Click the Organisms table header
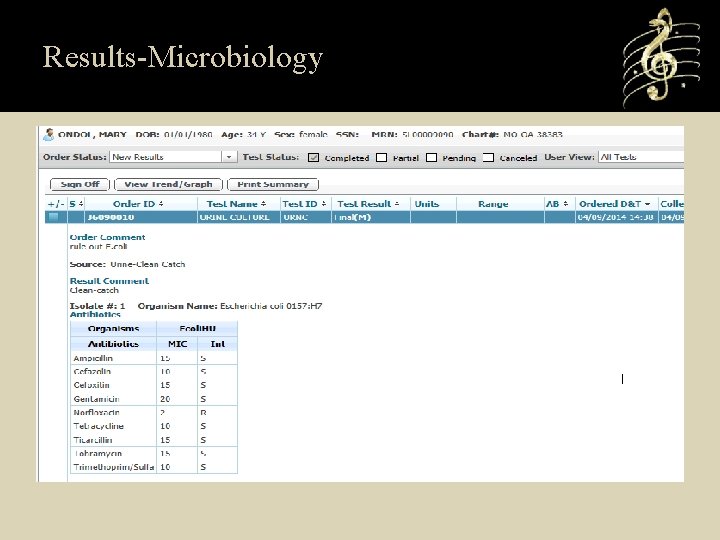 click(113, 328)
